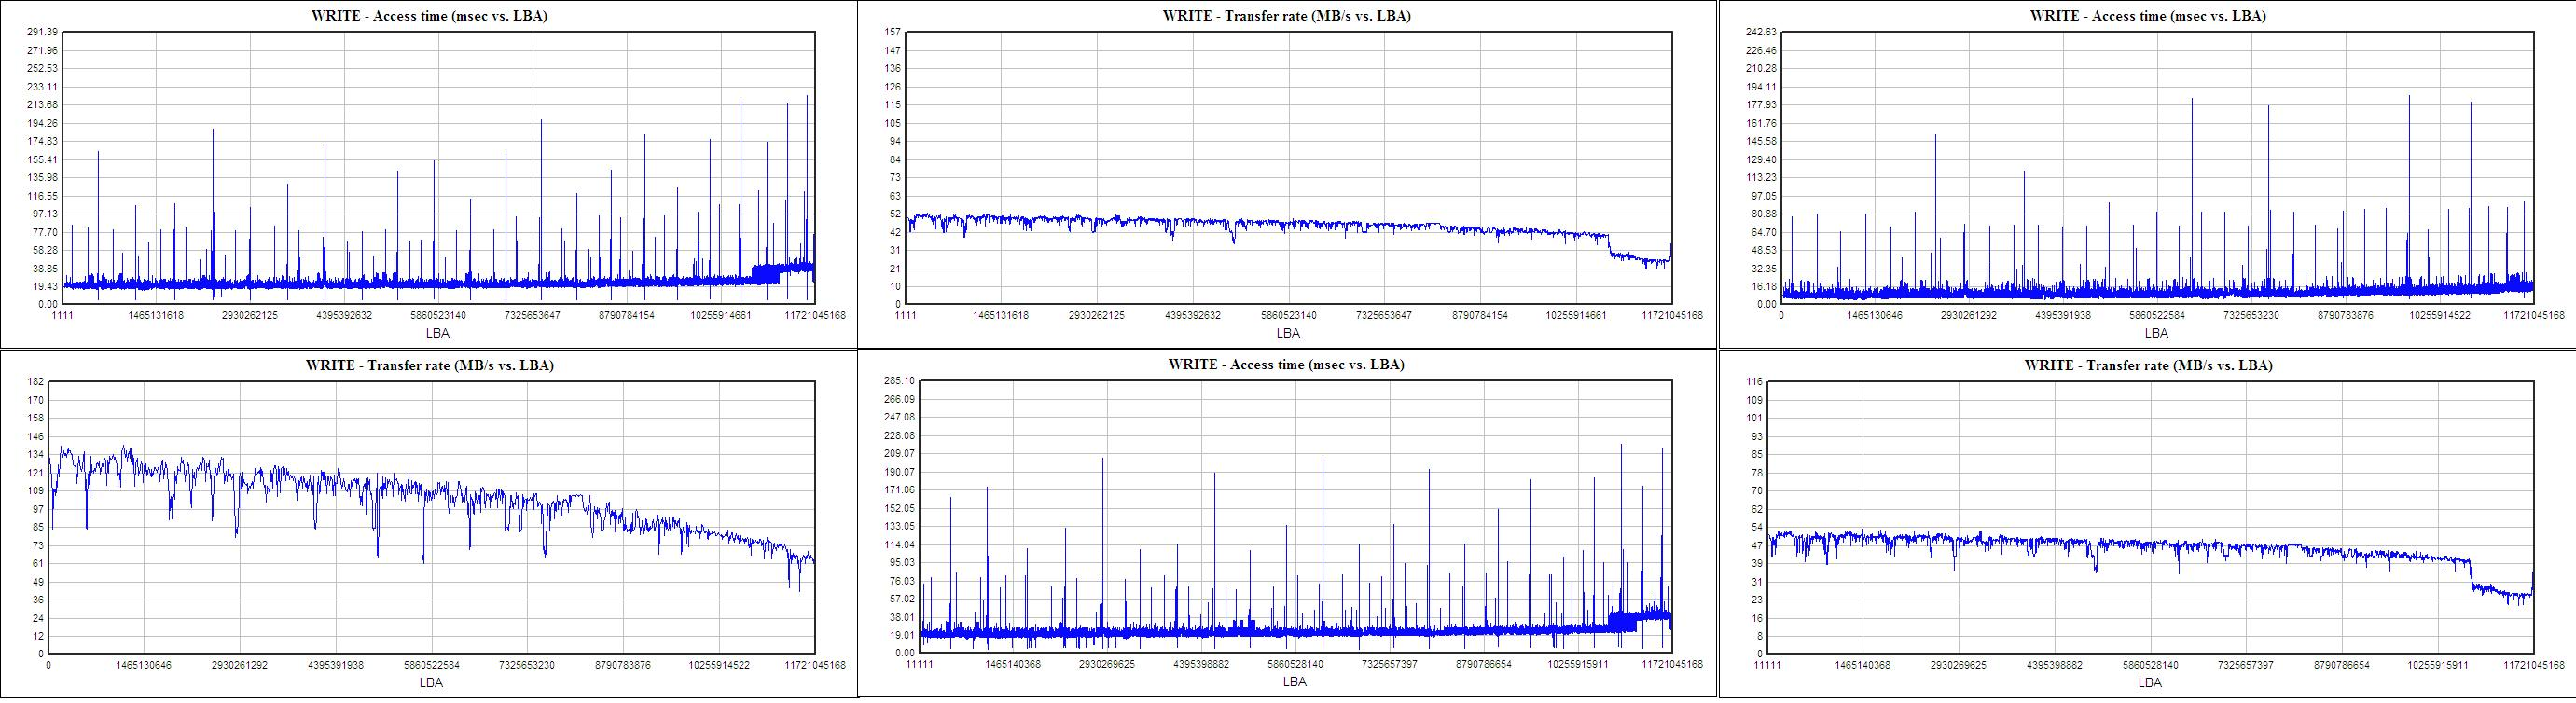
Task: Click the 135.98 tick label
Action: (x=42, y=177)
